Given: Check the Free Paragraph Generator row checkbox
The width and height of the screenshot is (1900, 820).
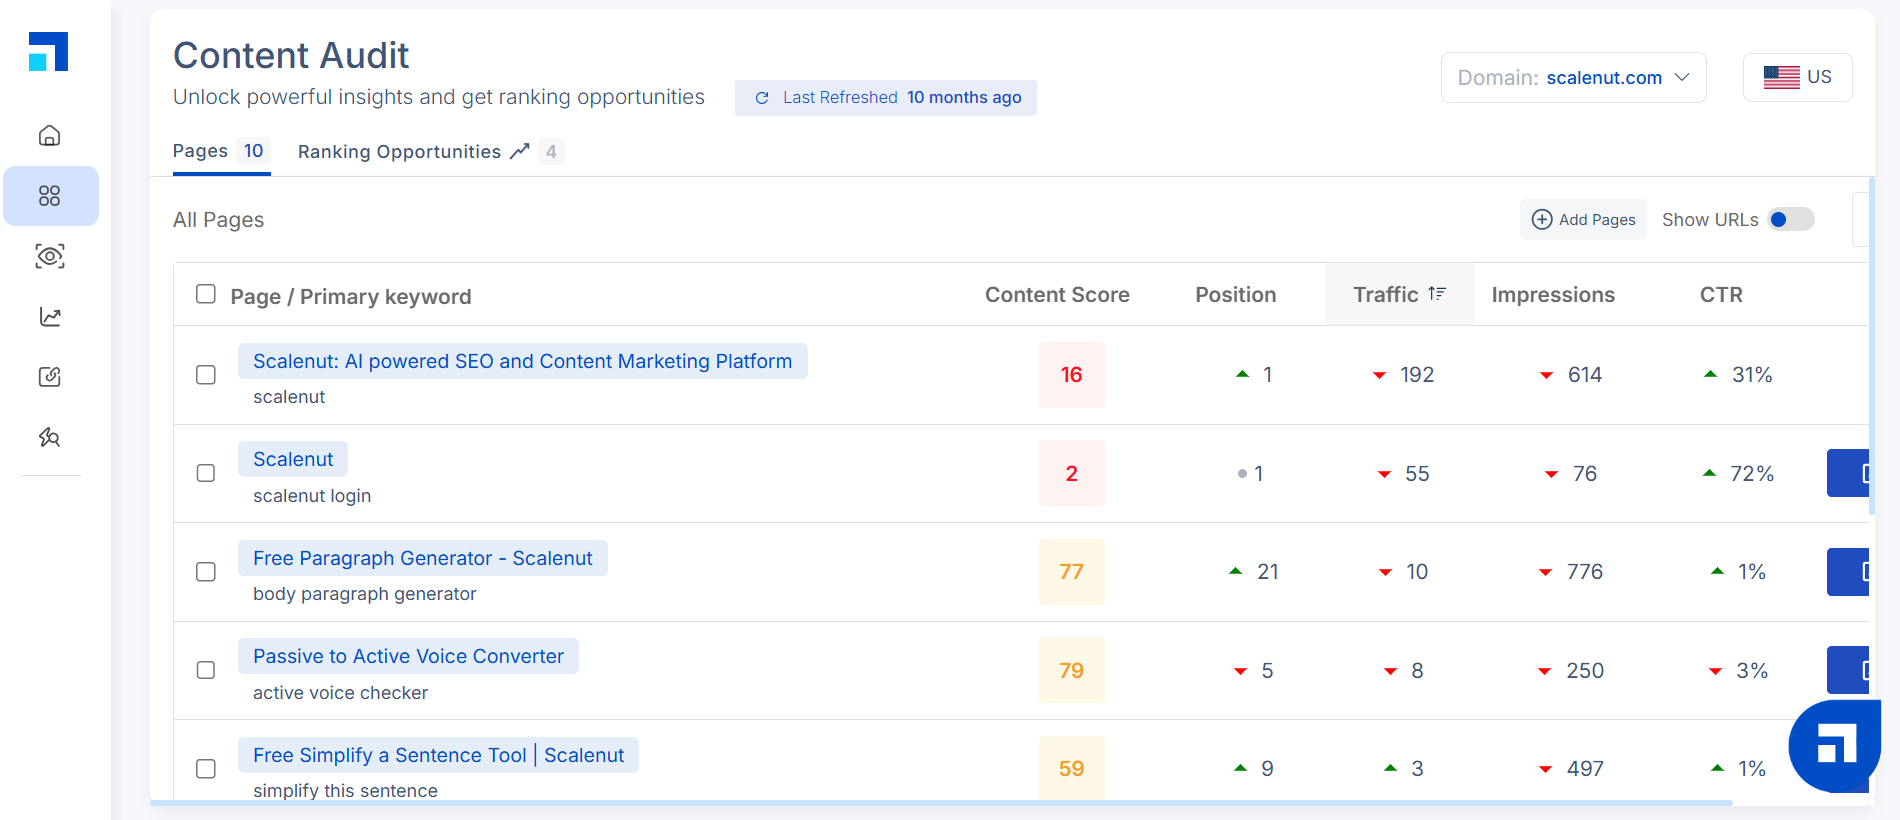Looking at the screenshot, I should tap(206, 572).
